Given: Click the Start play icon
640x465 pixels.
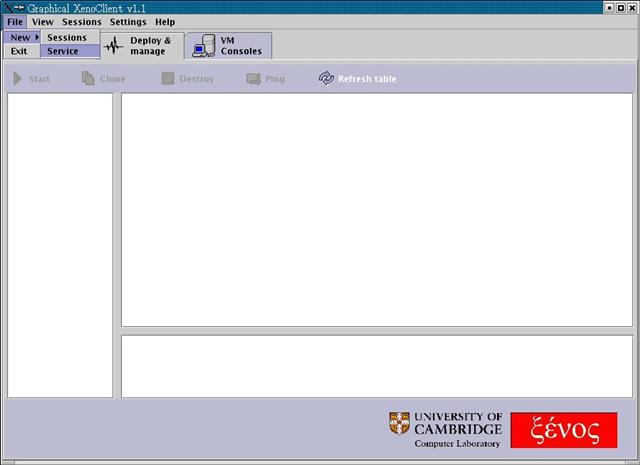Looking at the screenshot, I should (18, 78).
